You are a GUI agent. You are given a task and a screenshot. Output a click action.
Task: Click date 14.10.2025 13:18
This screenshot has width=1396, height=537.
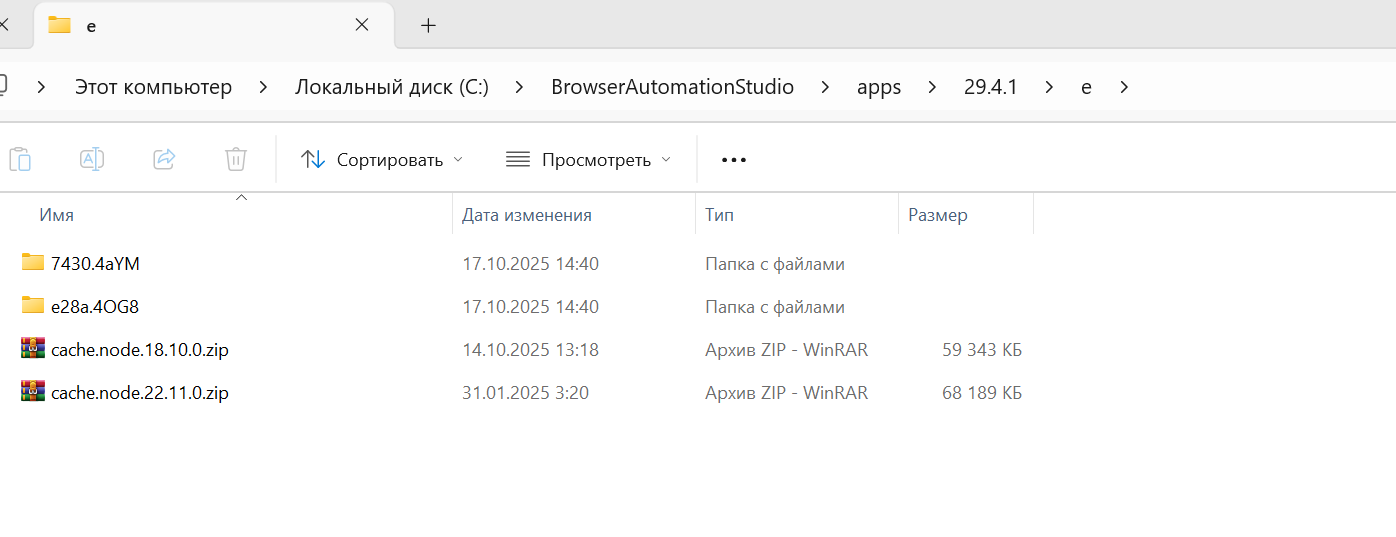[530, 350]
